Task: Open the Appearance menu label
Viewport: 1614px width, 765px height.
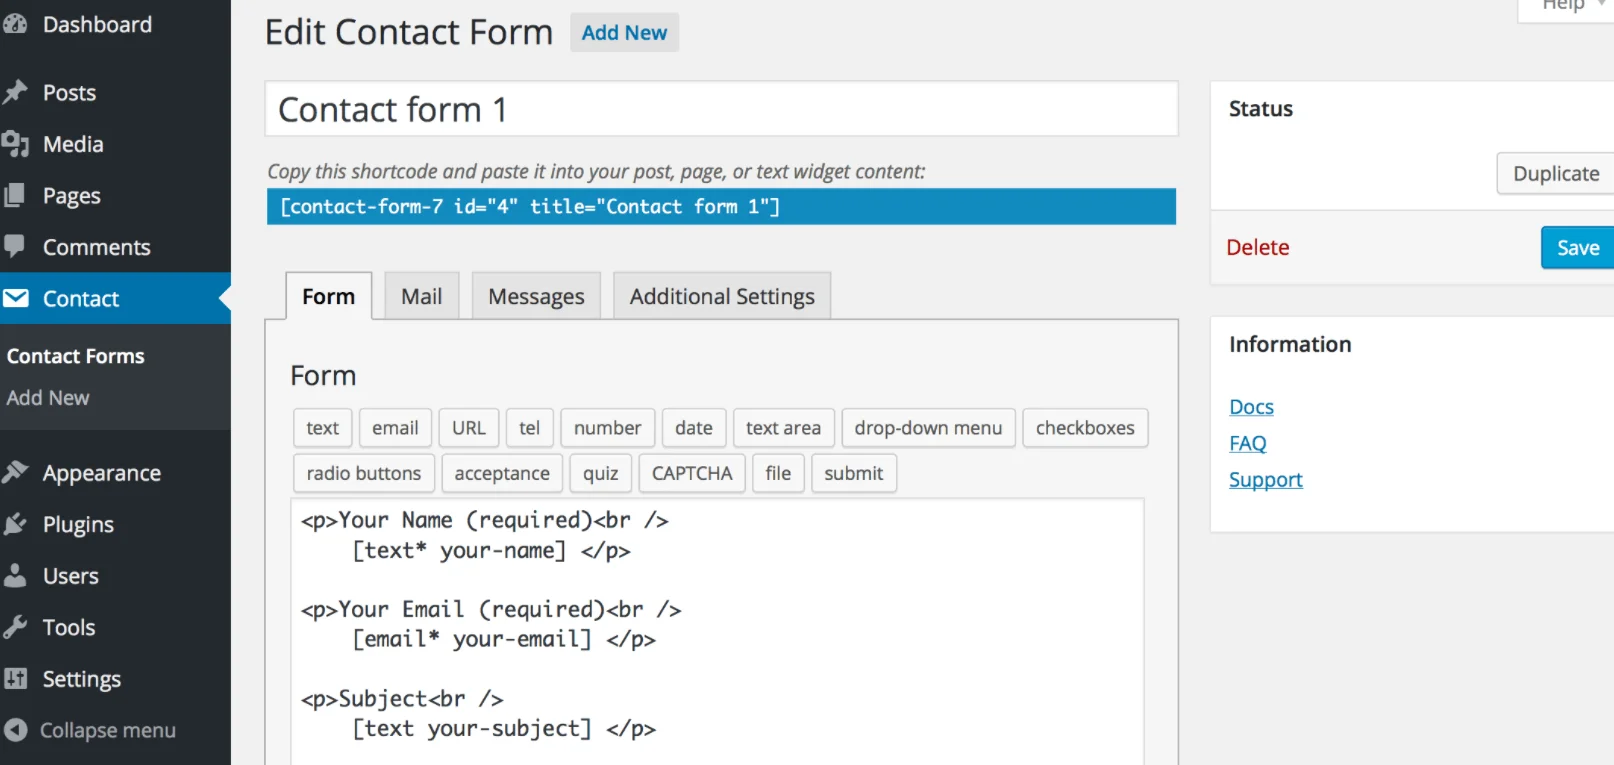Action: (102, 473)
